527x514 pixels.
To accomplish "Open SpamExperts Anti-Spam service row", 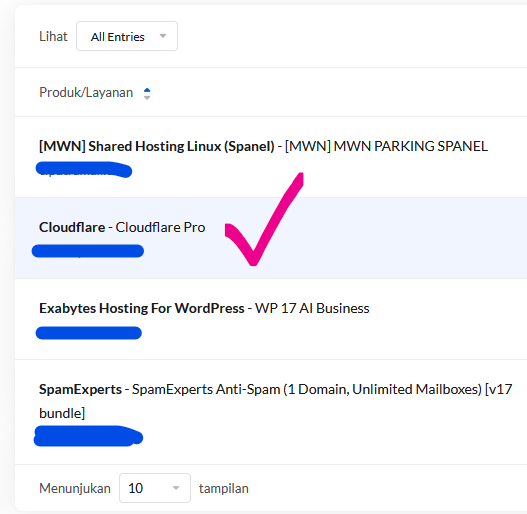I will [x=271, y=412].
